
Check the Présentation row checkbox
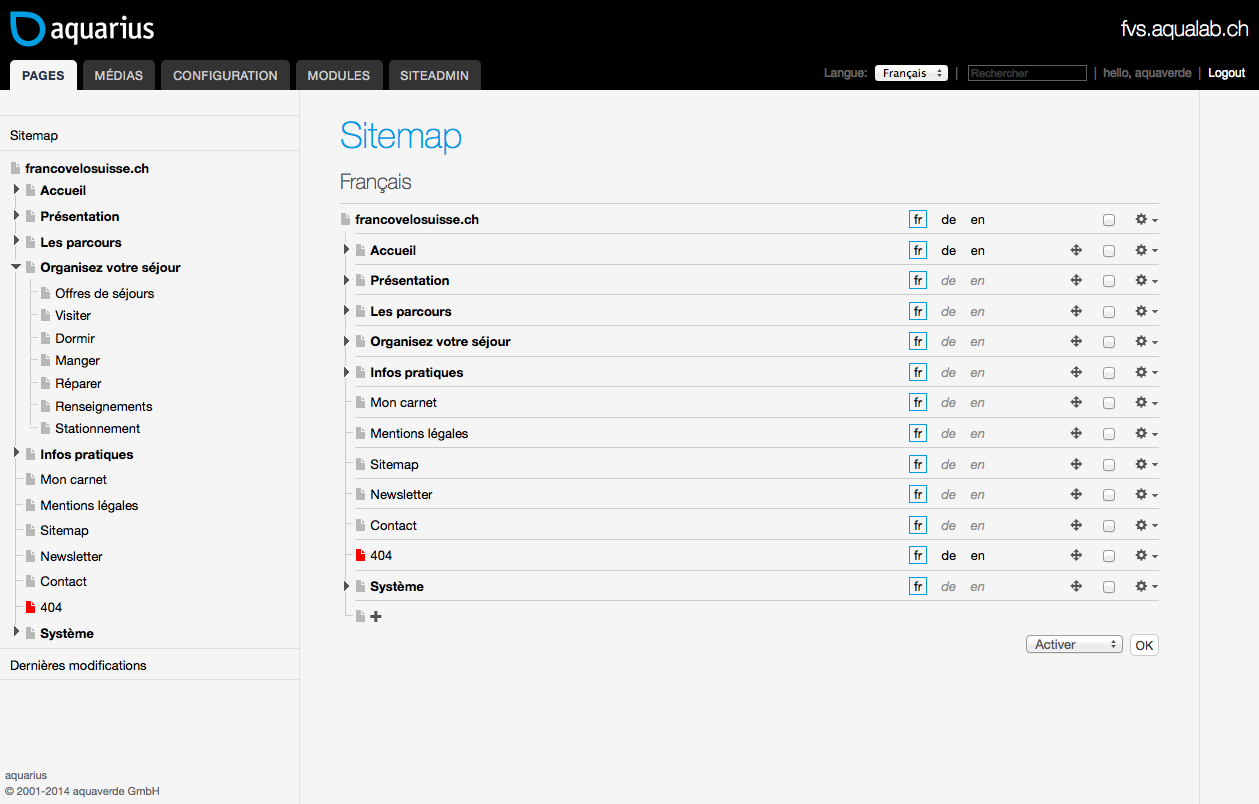(1108, 282)
